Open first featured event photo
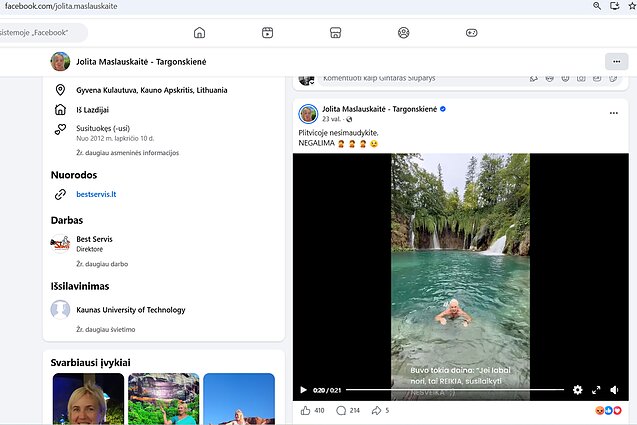Screen dimensions: 637x425 [88, 399]
